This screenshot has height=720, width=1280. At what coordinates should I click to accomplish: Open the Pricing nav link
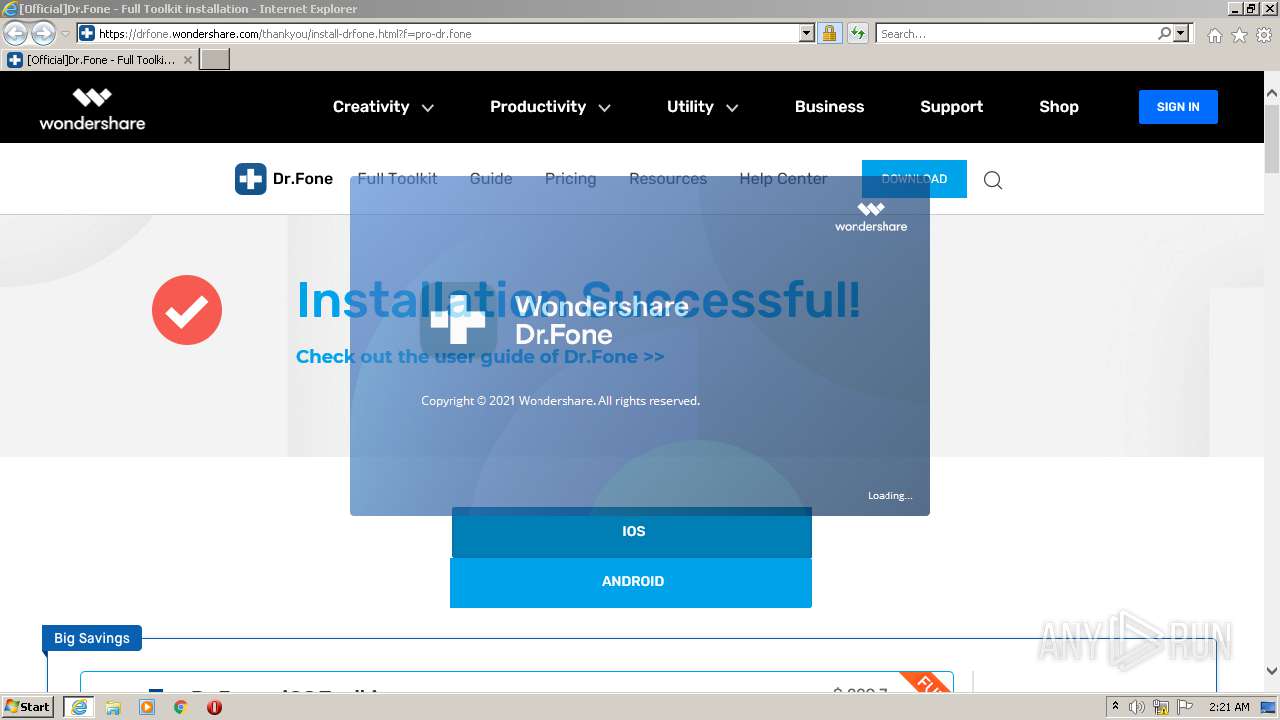tap(570, 179)
